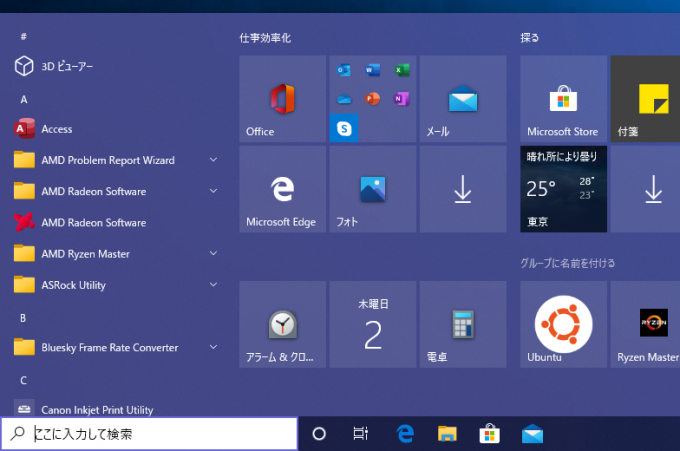680x451 pixels.
Task: Launch Word from the small tile
Action: 373,70
